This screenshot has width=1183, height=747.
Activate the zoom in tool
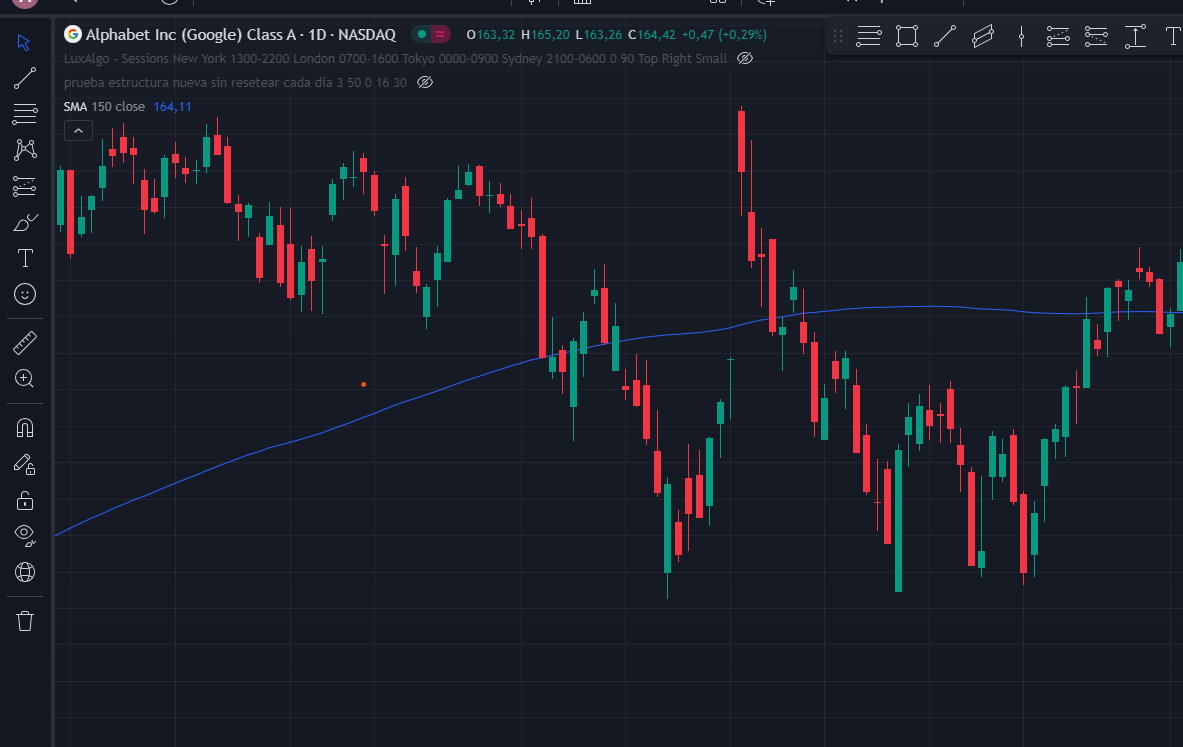(24, 379)
